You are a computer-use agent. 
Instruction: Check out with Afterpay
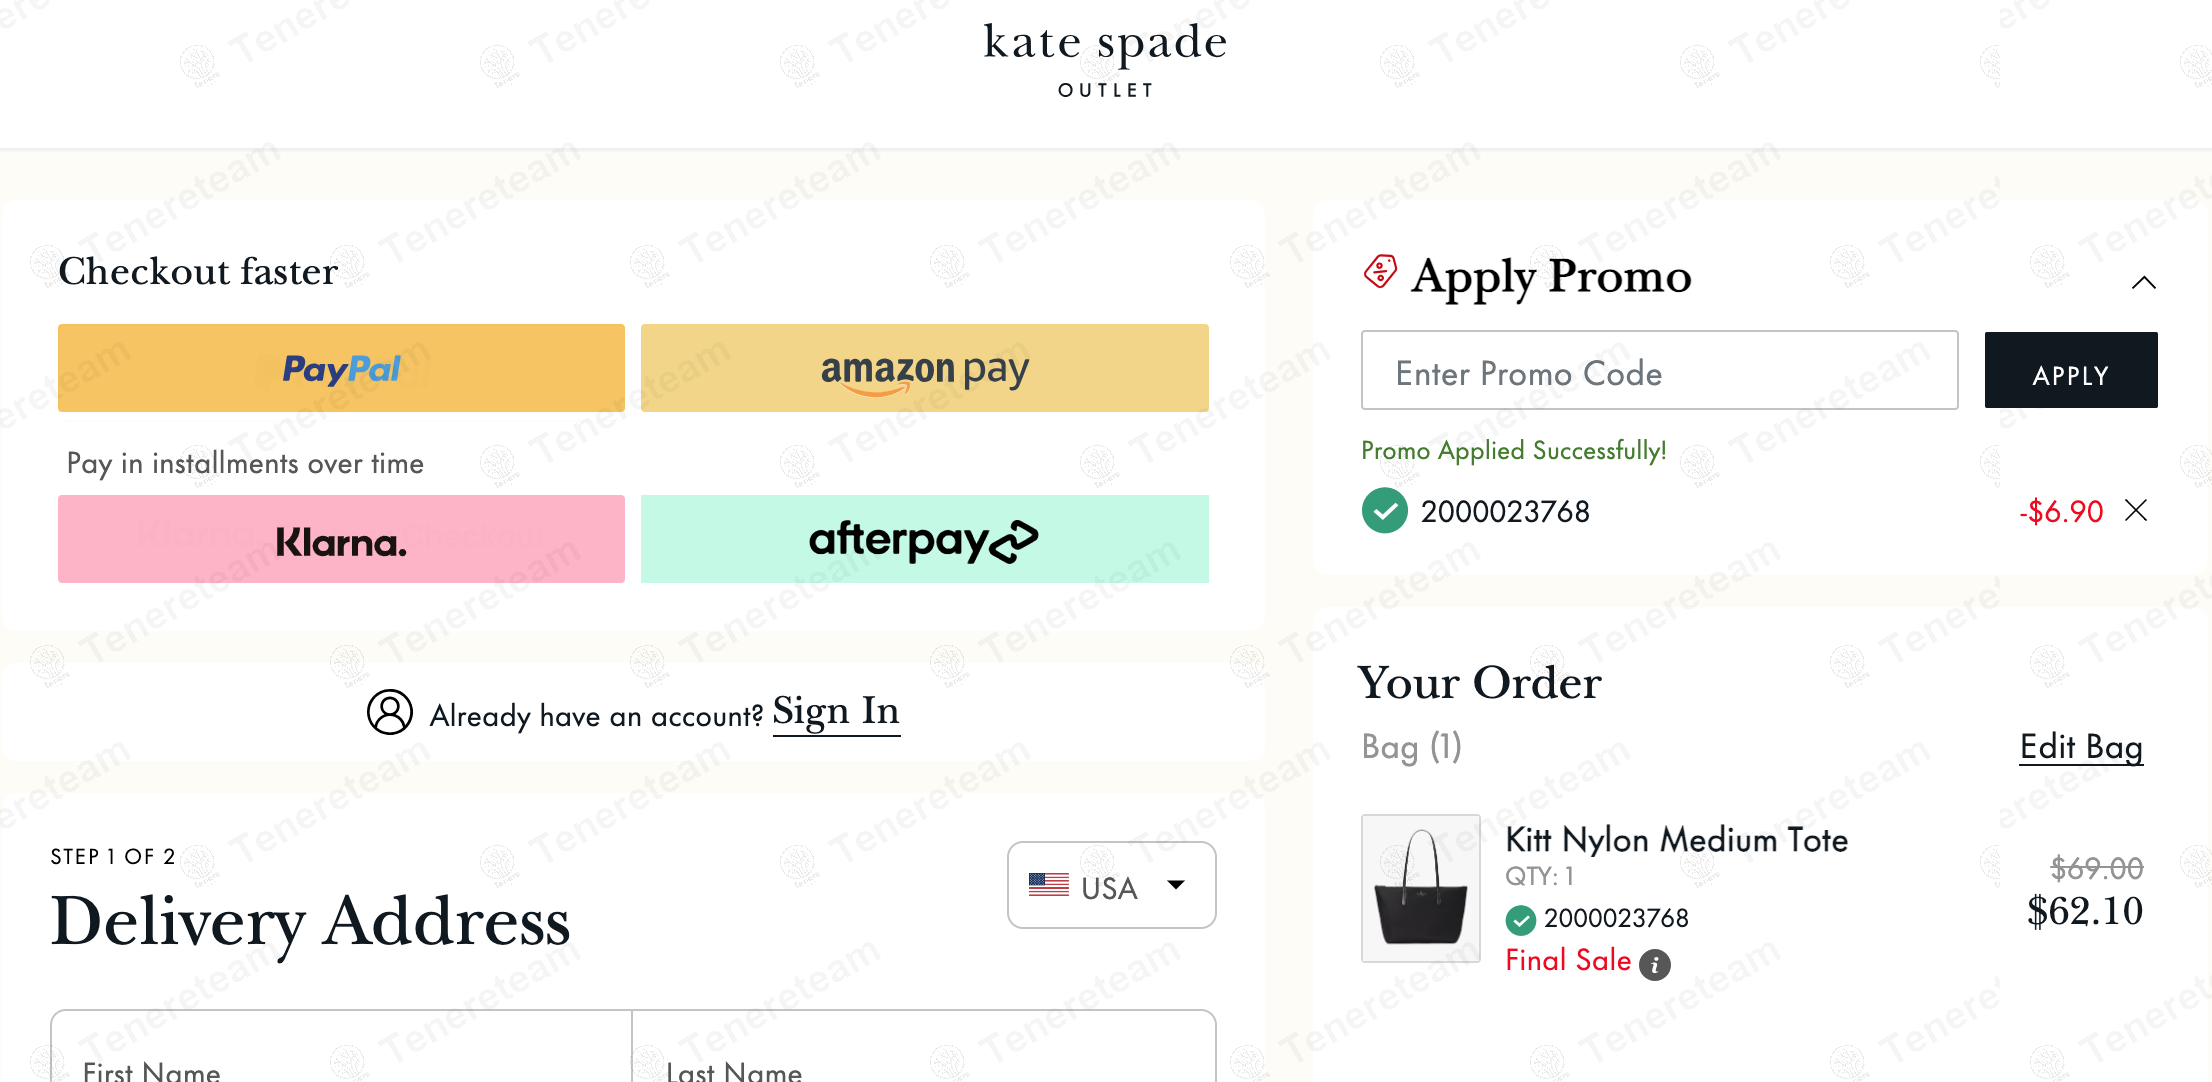tap(924, 539)
